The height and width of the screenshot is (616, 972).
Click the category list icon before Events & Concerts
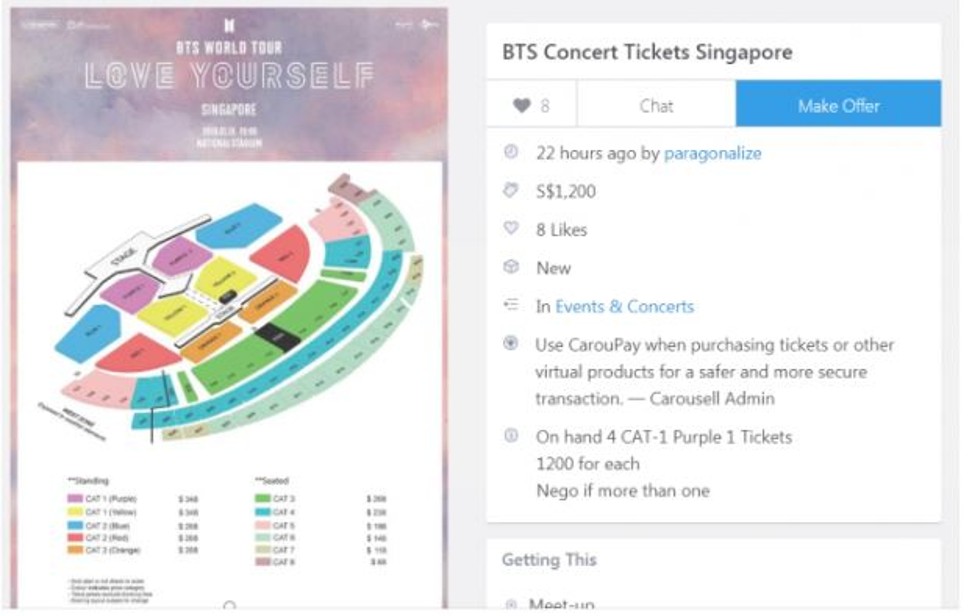click(x=511, y=305)
